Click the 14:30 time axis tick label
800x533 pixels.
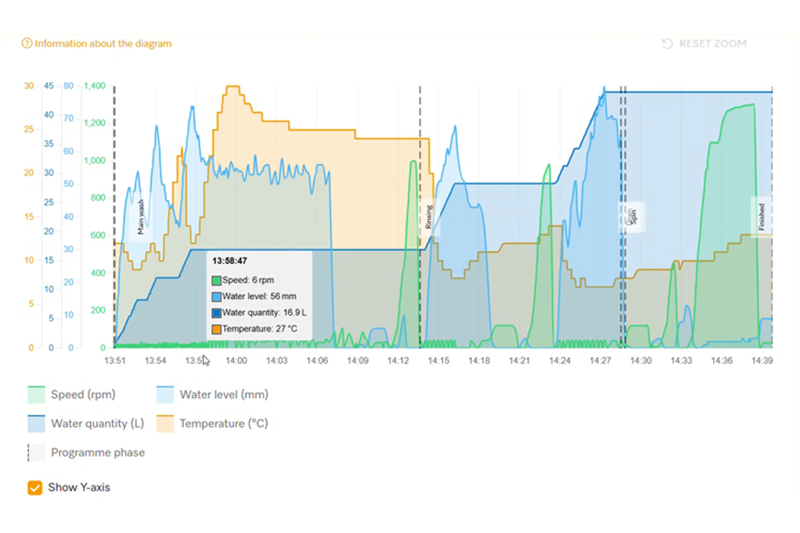[640, 360]
